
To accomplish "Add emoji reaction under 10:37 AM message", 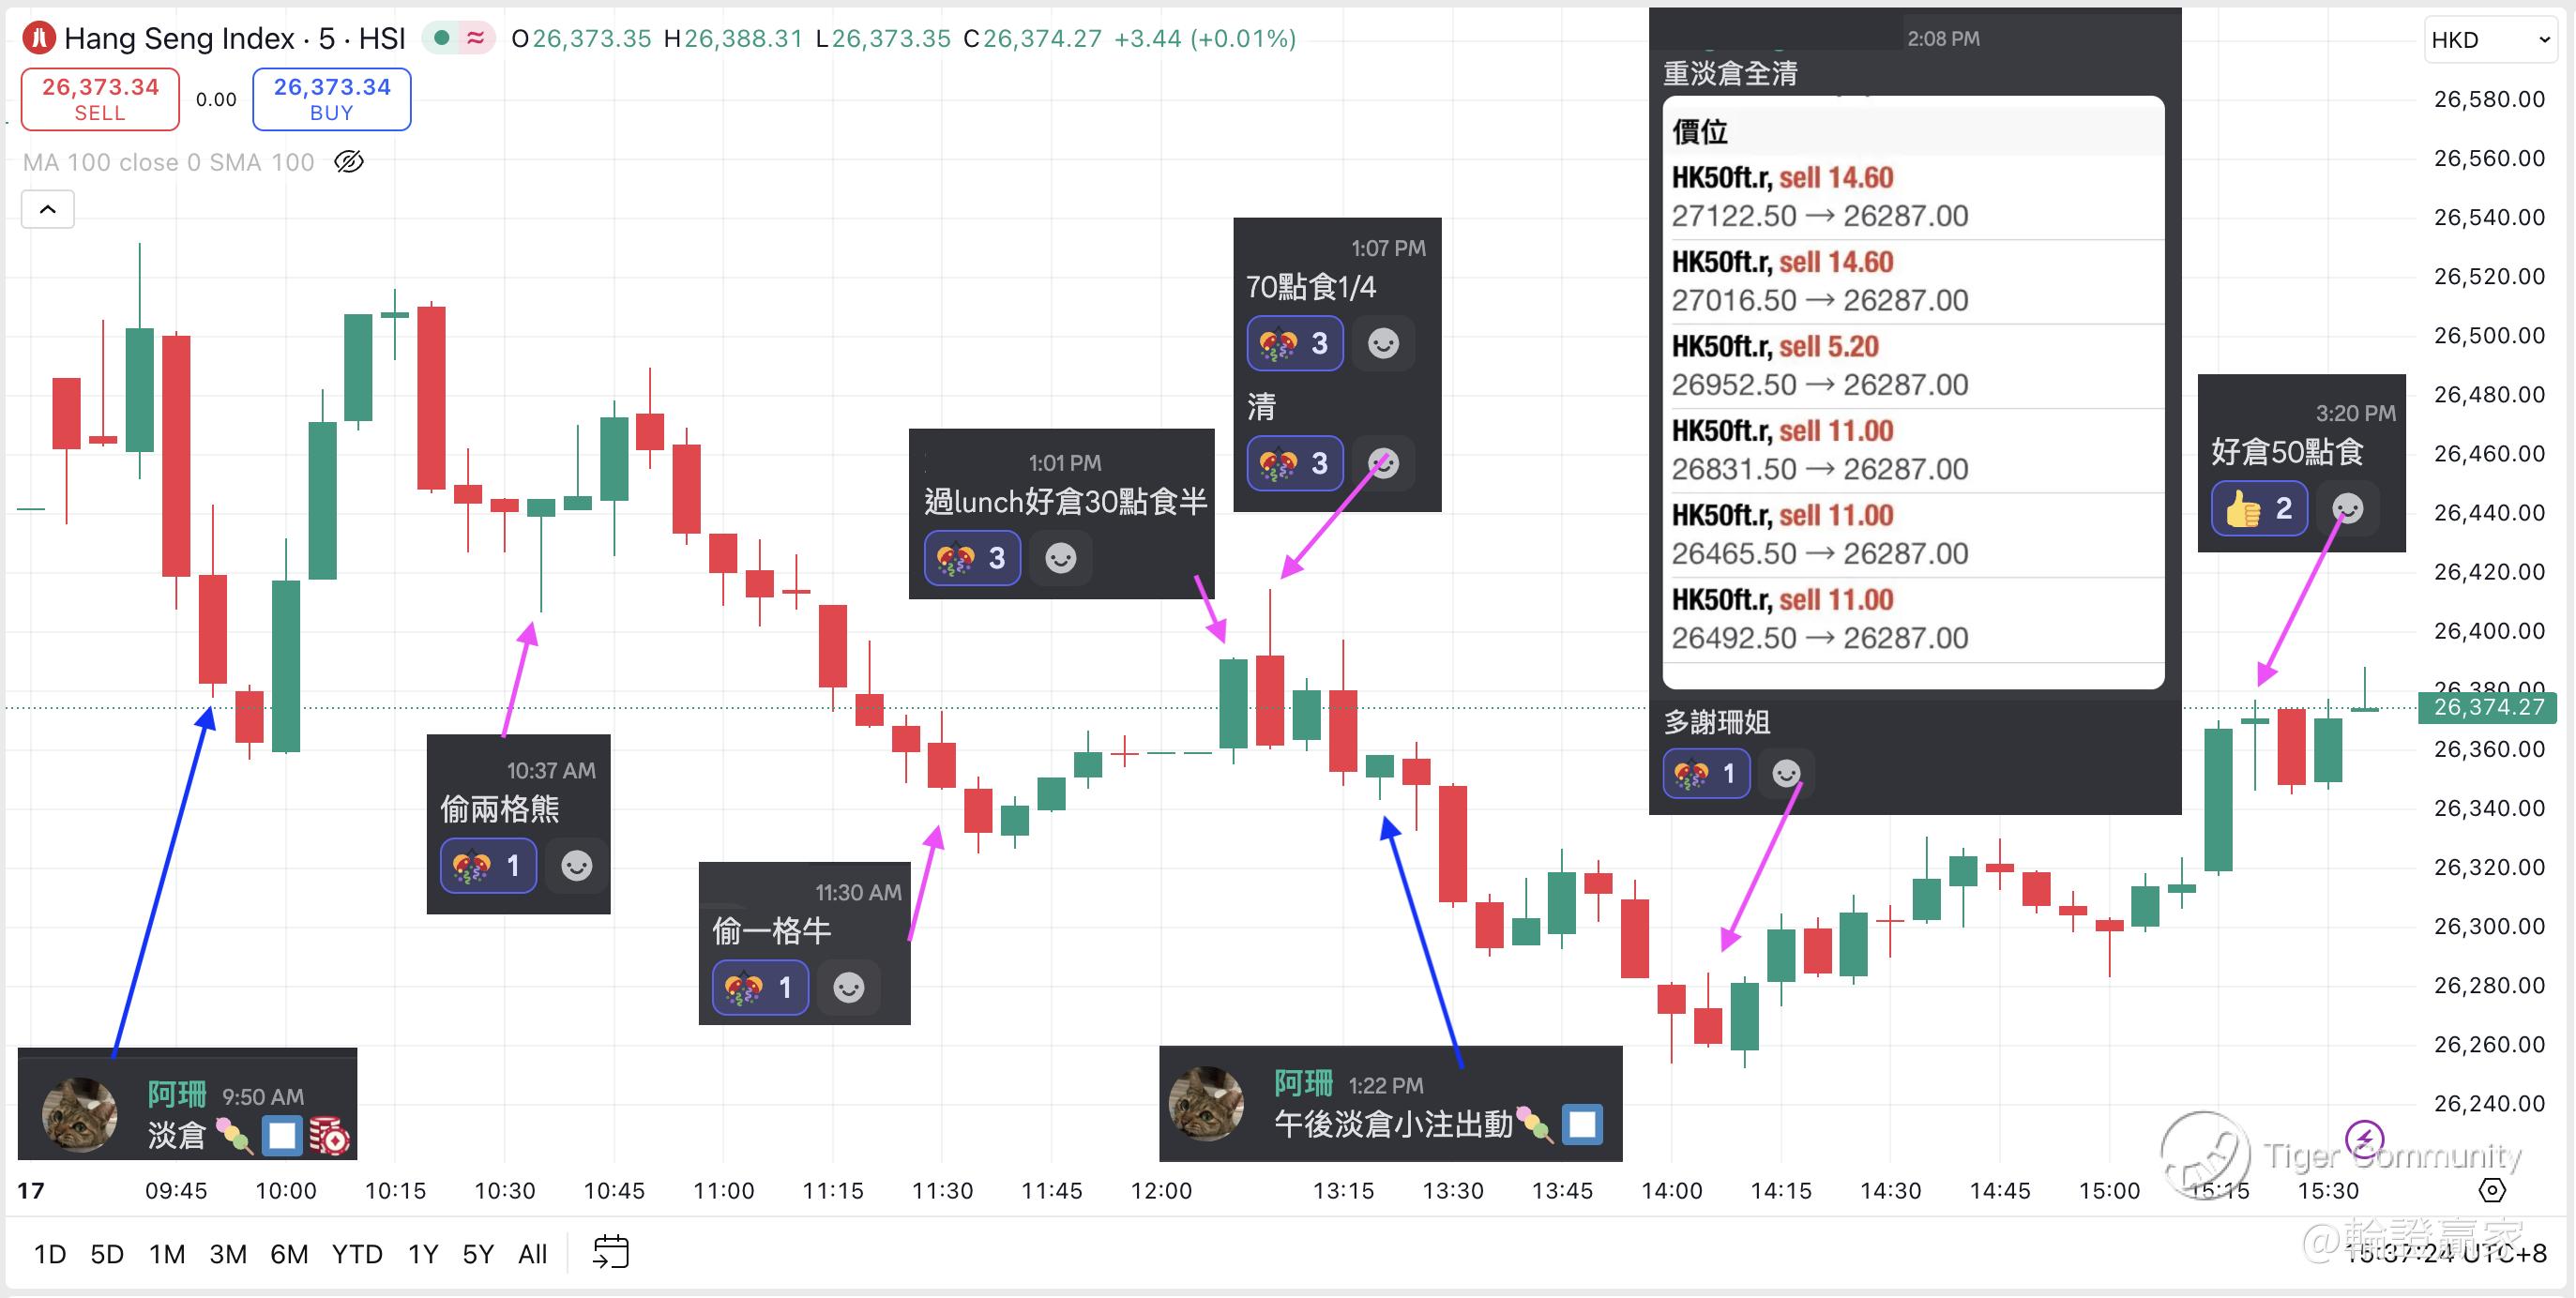I will coord(576,866).
